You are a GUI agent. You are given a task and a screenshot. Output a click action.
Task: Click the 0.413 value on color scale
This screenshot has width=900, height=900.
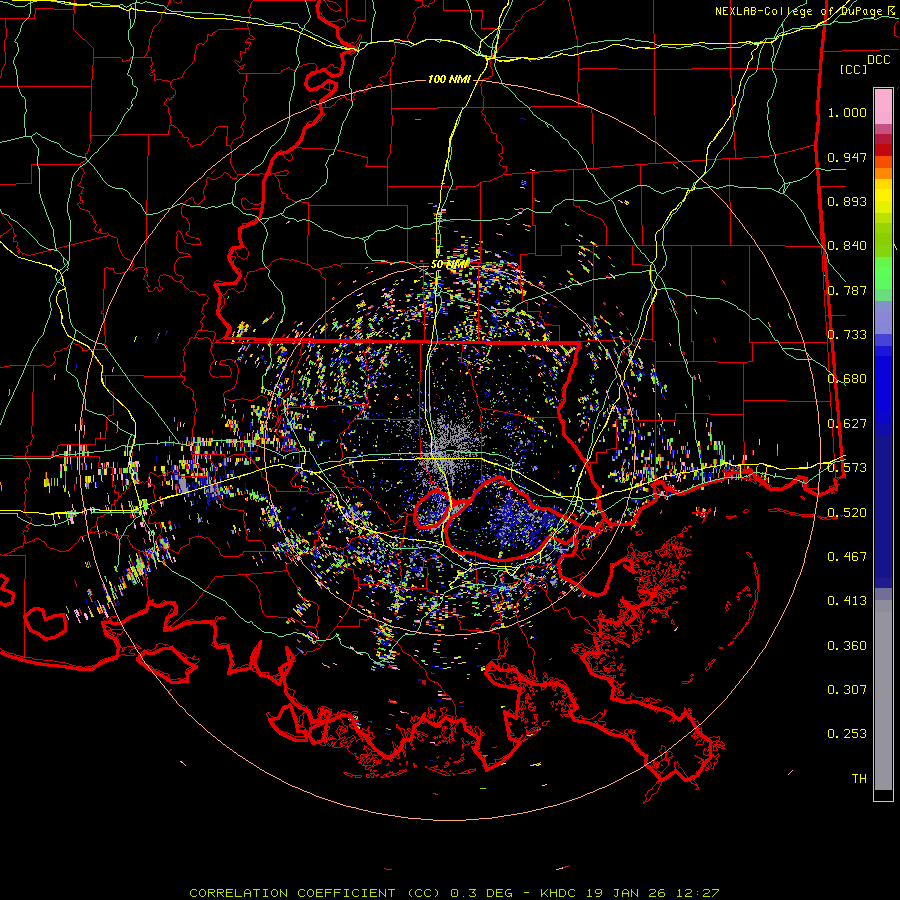(847, 601)
